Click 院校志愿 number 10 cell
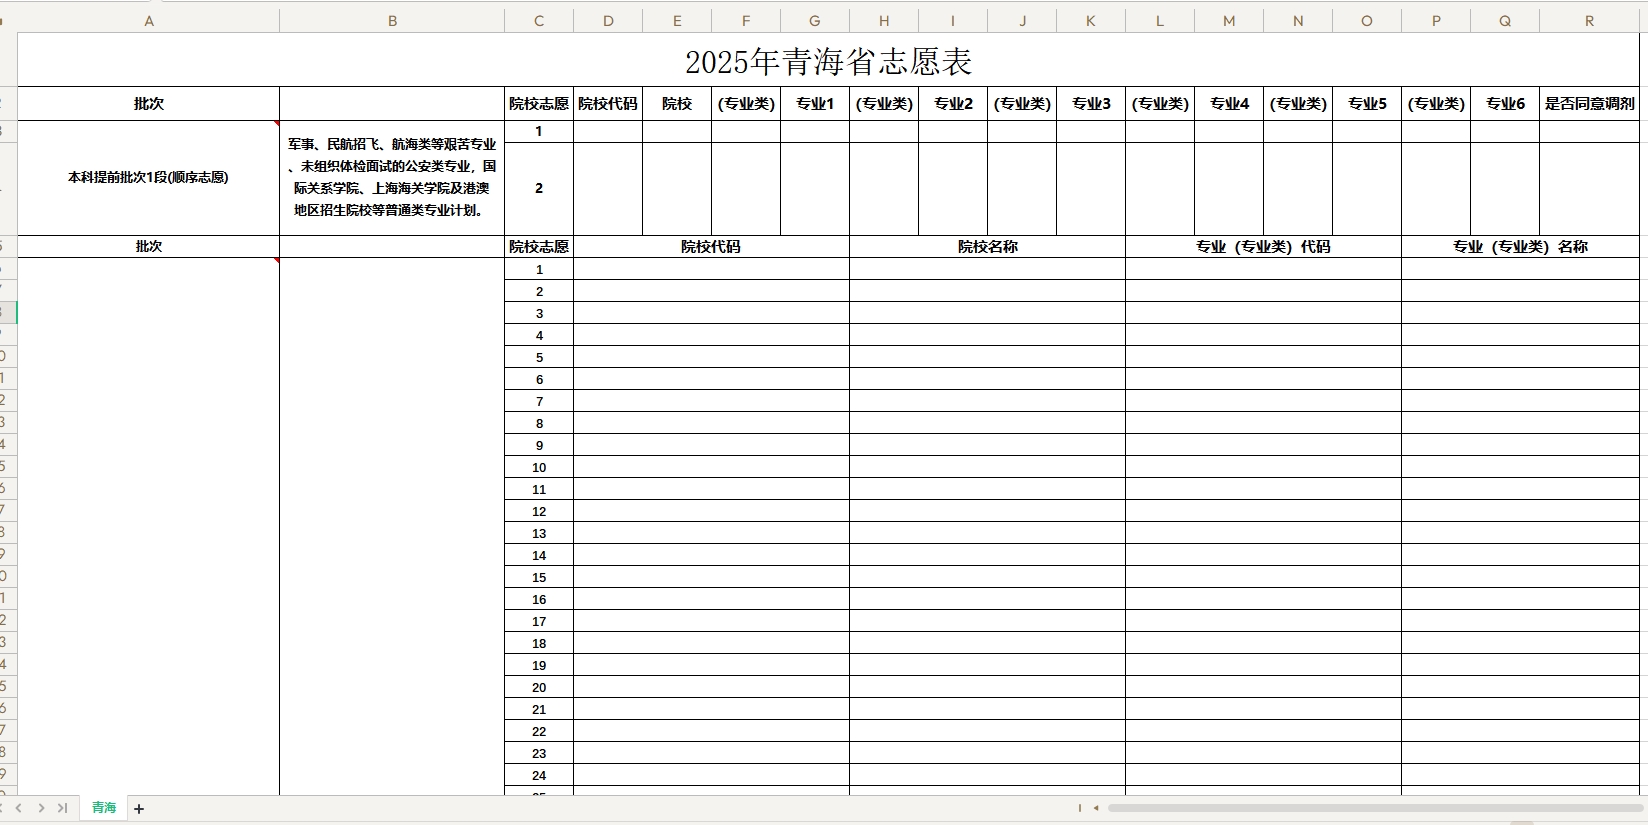This screenshot has width=1648, height=825. 539,468
